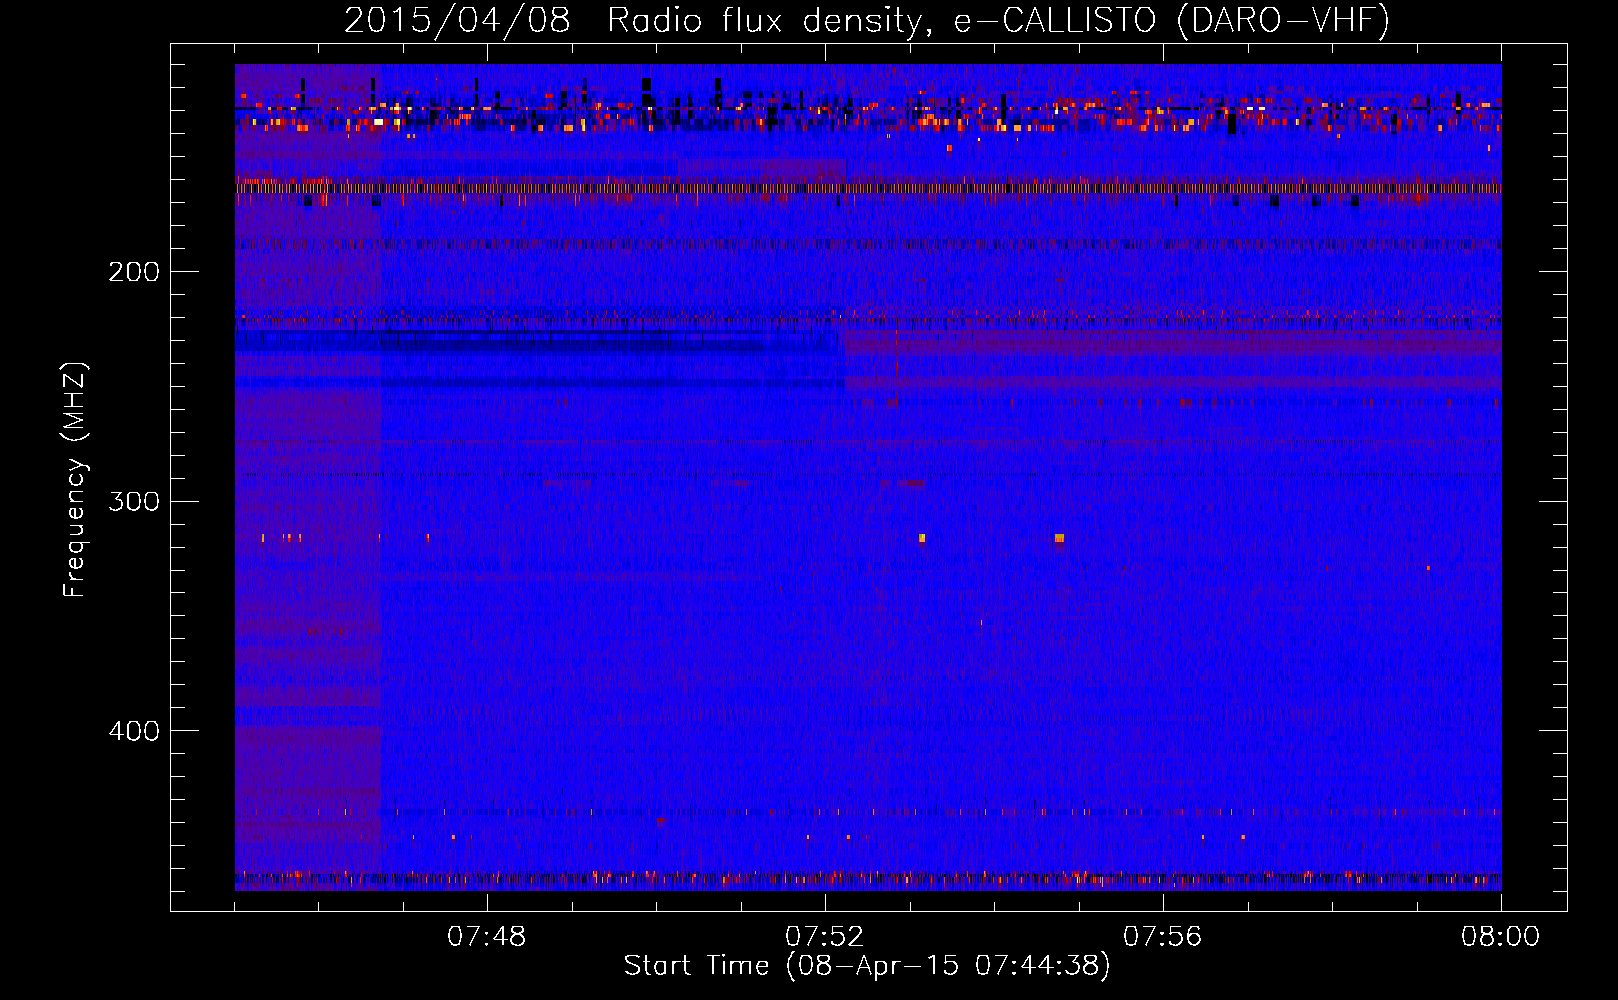Click the plot title "2015/04/08 Radio flux density, e-CALLISTO (DARO-VHF)"
The height and width of the screenshot is (1000, 1618).
tap(867, 20)
